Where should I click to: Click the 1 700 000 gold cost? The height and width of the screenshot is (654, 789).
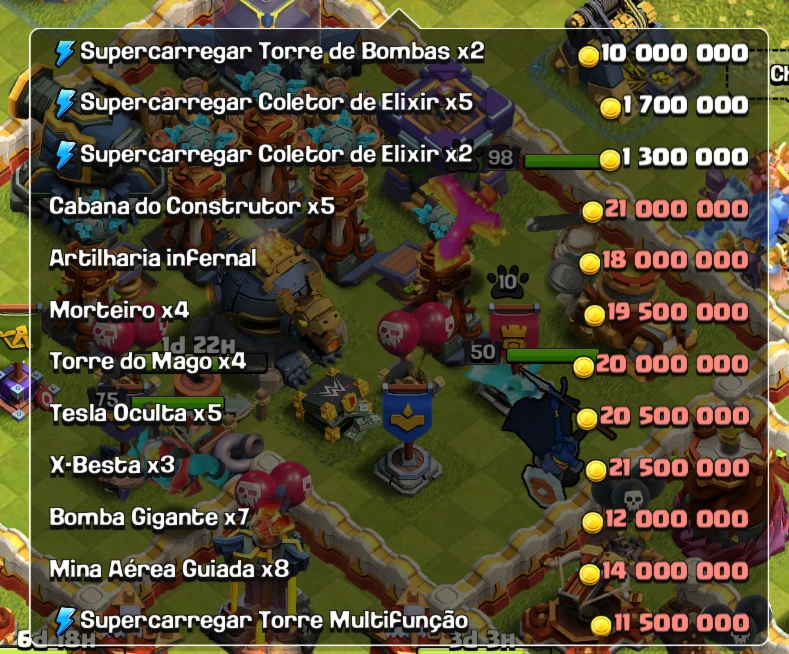685,106
